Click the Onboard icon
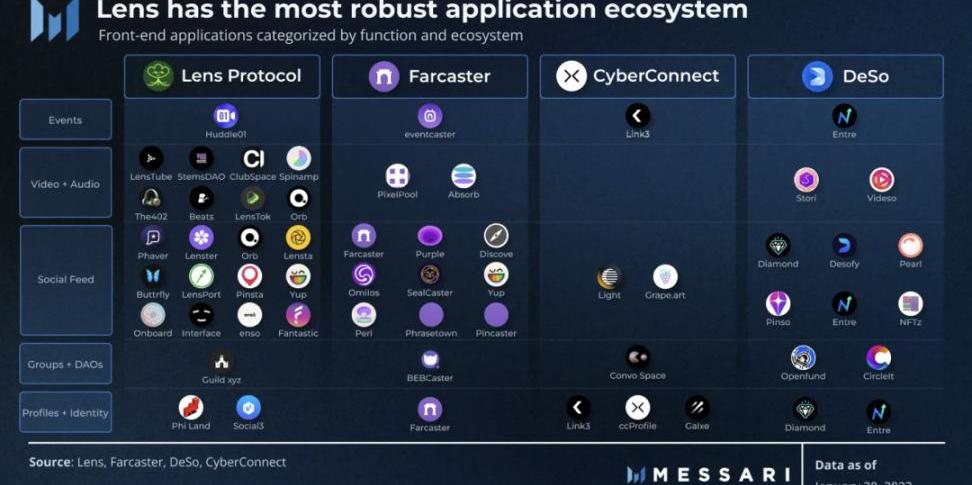972x485 pixels. (152, 315)
